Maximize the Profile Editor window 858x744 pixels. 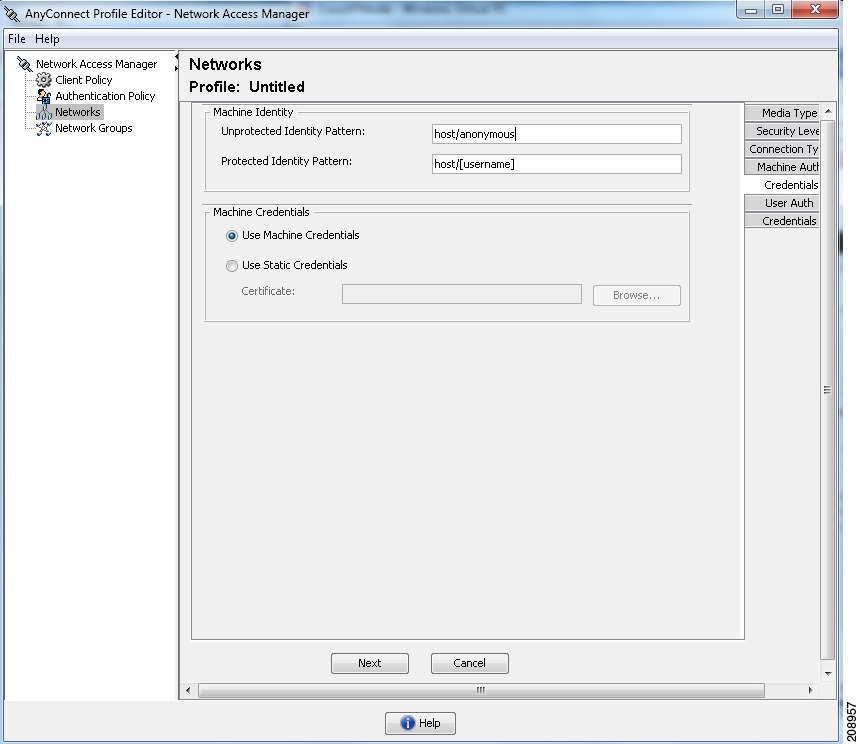click(x=778, y=9)
